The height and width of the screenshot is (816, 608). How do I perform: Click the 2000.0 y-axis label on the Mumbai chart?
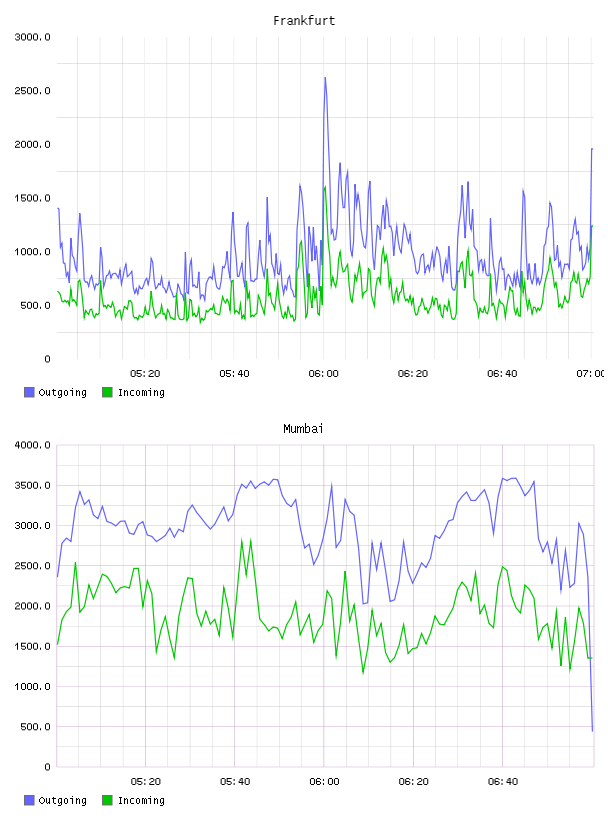pos(32,606)
